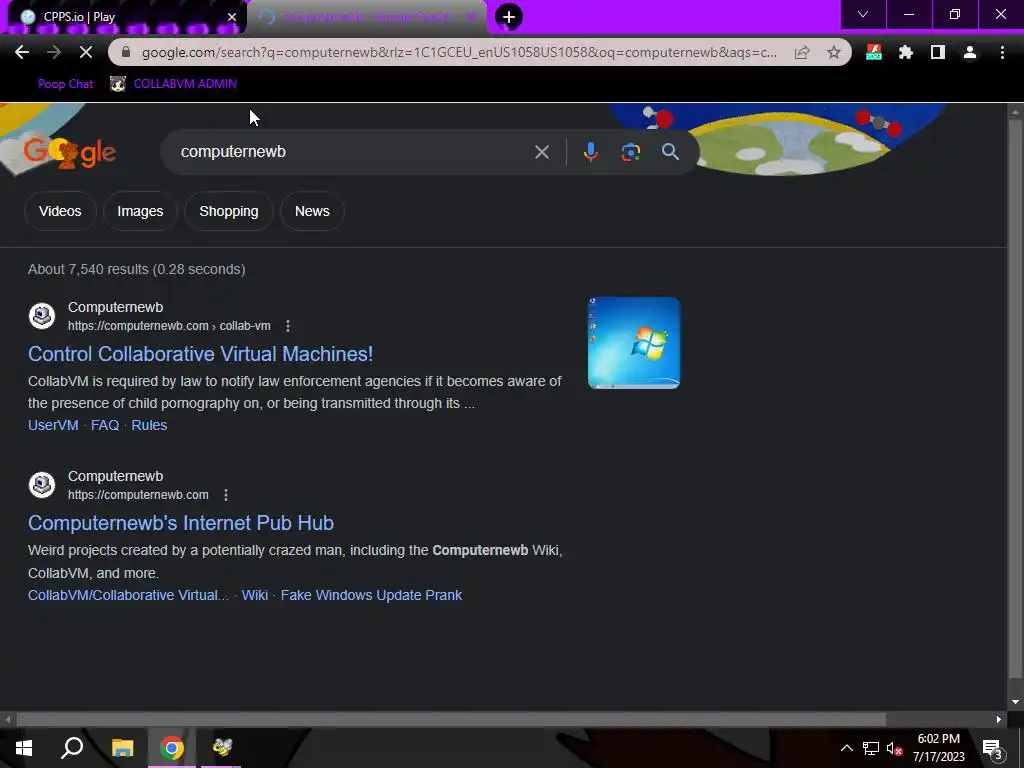This screenshot has height=768, width=1024.
Task: Toggle the browser side panel
Action: [937, 52]
